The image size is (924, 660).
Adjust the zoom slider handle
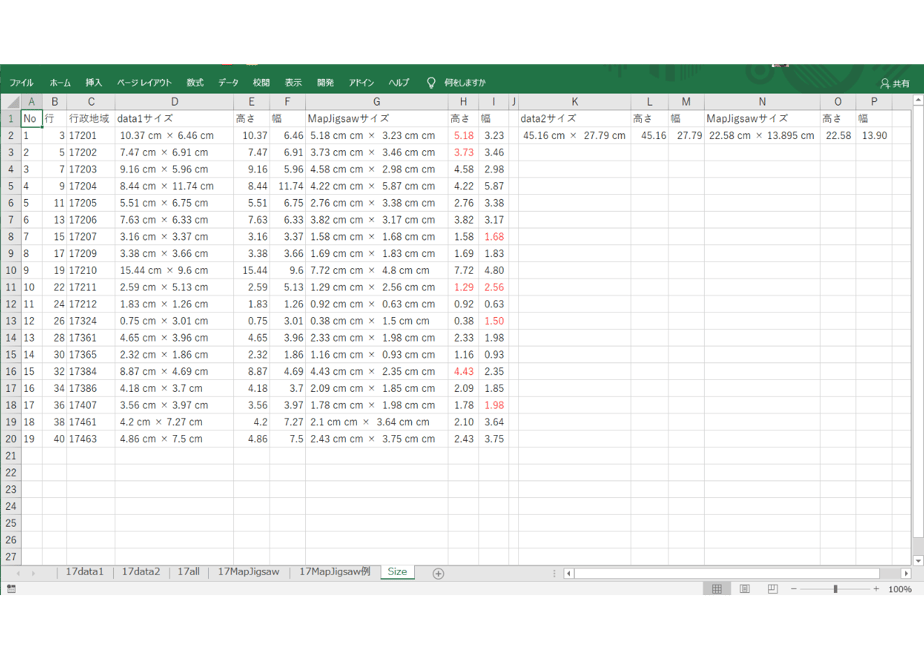click(835, 589)
